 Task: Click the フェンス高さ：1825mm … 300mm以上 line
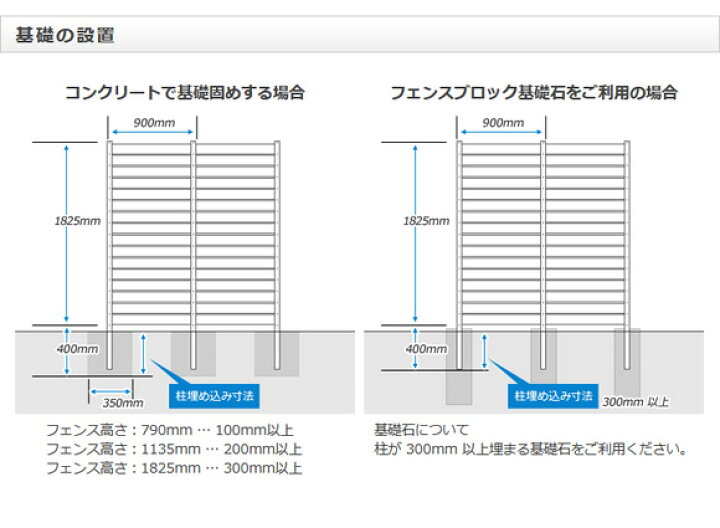point(174,468)
